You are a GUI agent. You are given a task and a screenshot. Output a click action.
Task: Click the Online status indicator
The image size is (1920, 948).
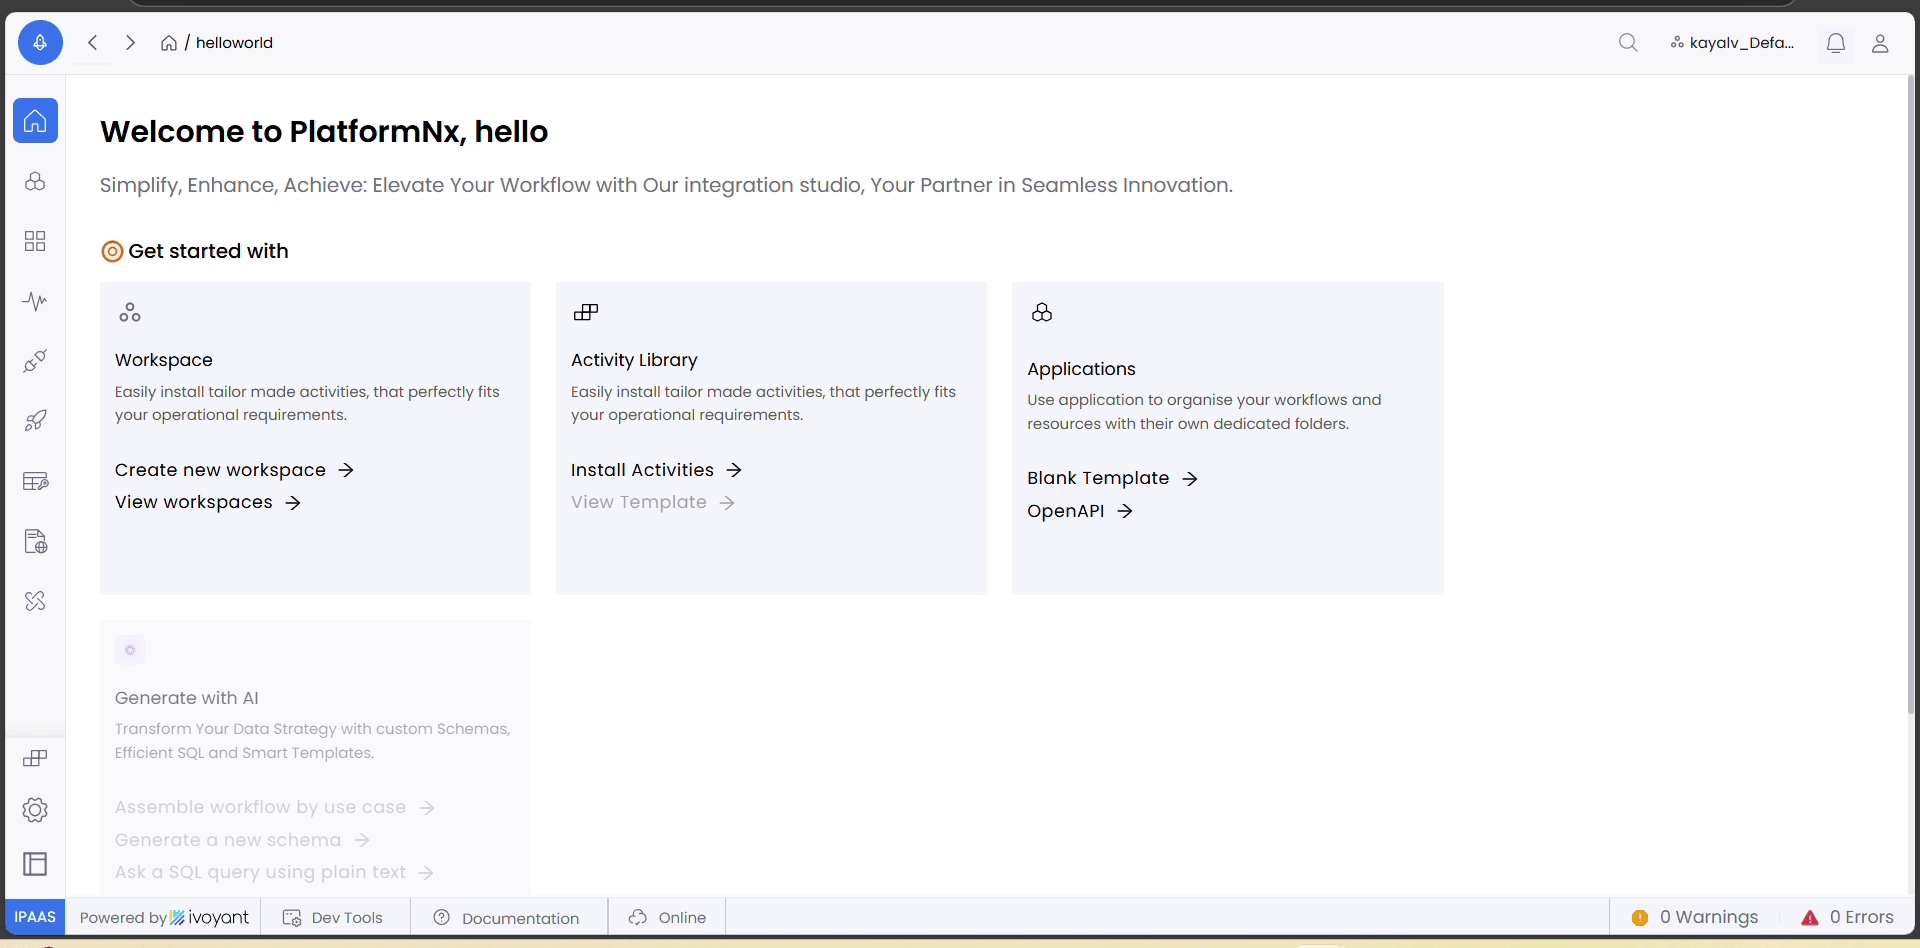pyautogui.click(x=667, y=918)
